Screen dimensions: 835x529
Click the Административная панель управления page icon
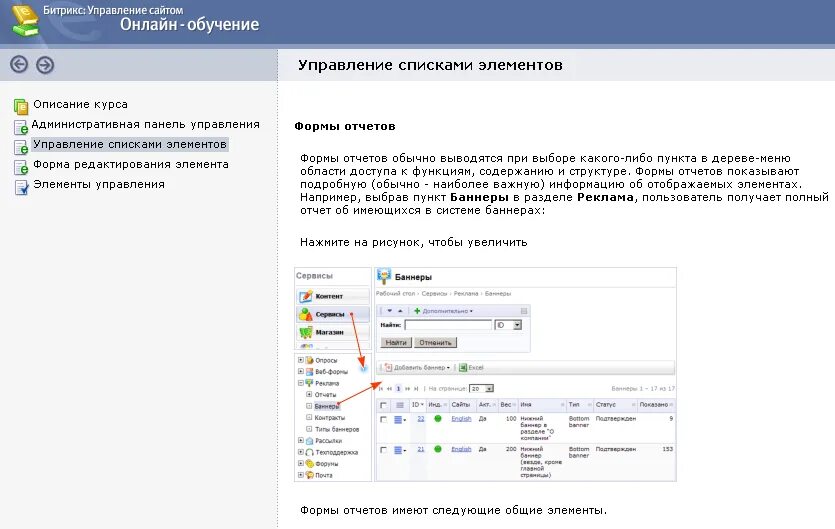(21, 127)
